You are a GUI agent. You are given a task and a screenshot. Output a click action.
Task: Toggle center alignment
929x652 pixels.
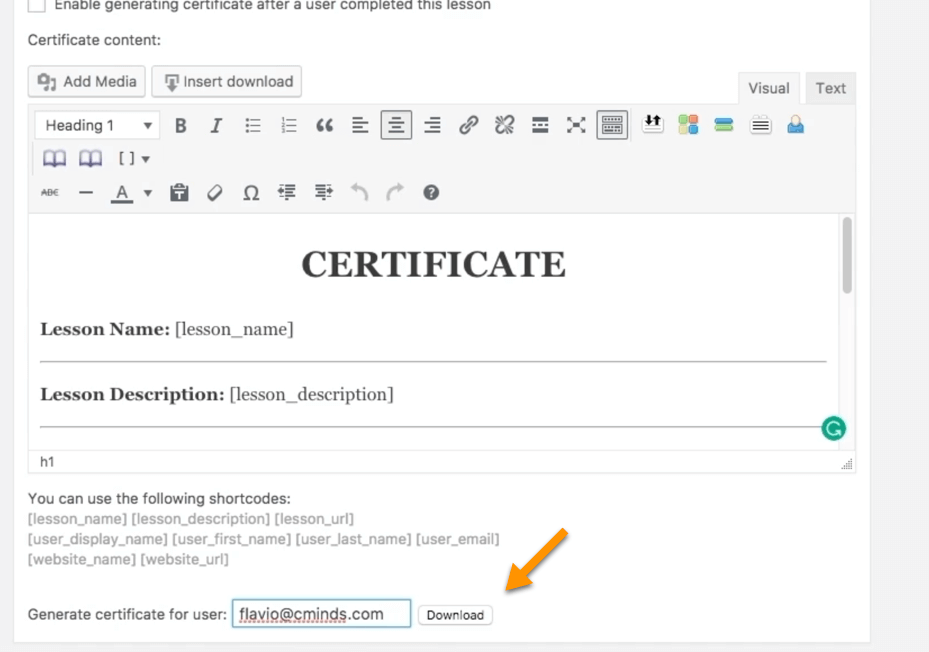tap(396, 125)
